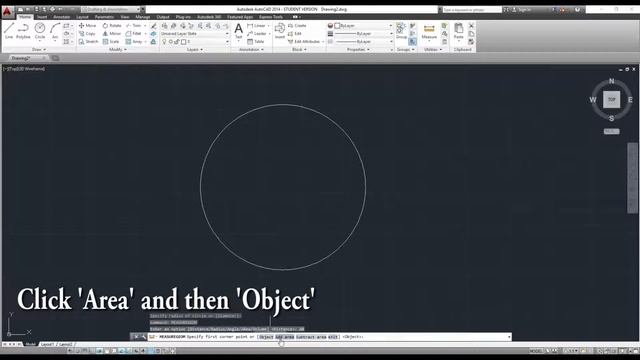Screen dimensions: 640x360
Task: Expand the Layers panel
Action: pos(195,49)
